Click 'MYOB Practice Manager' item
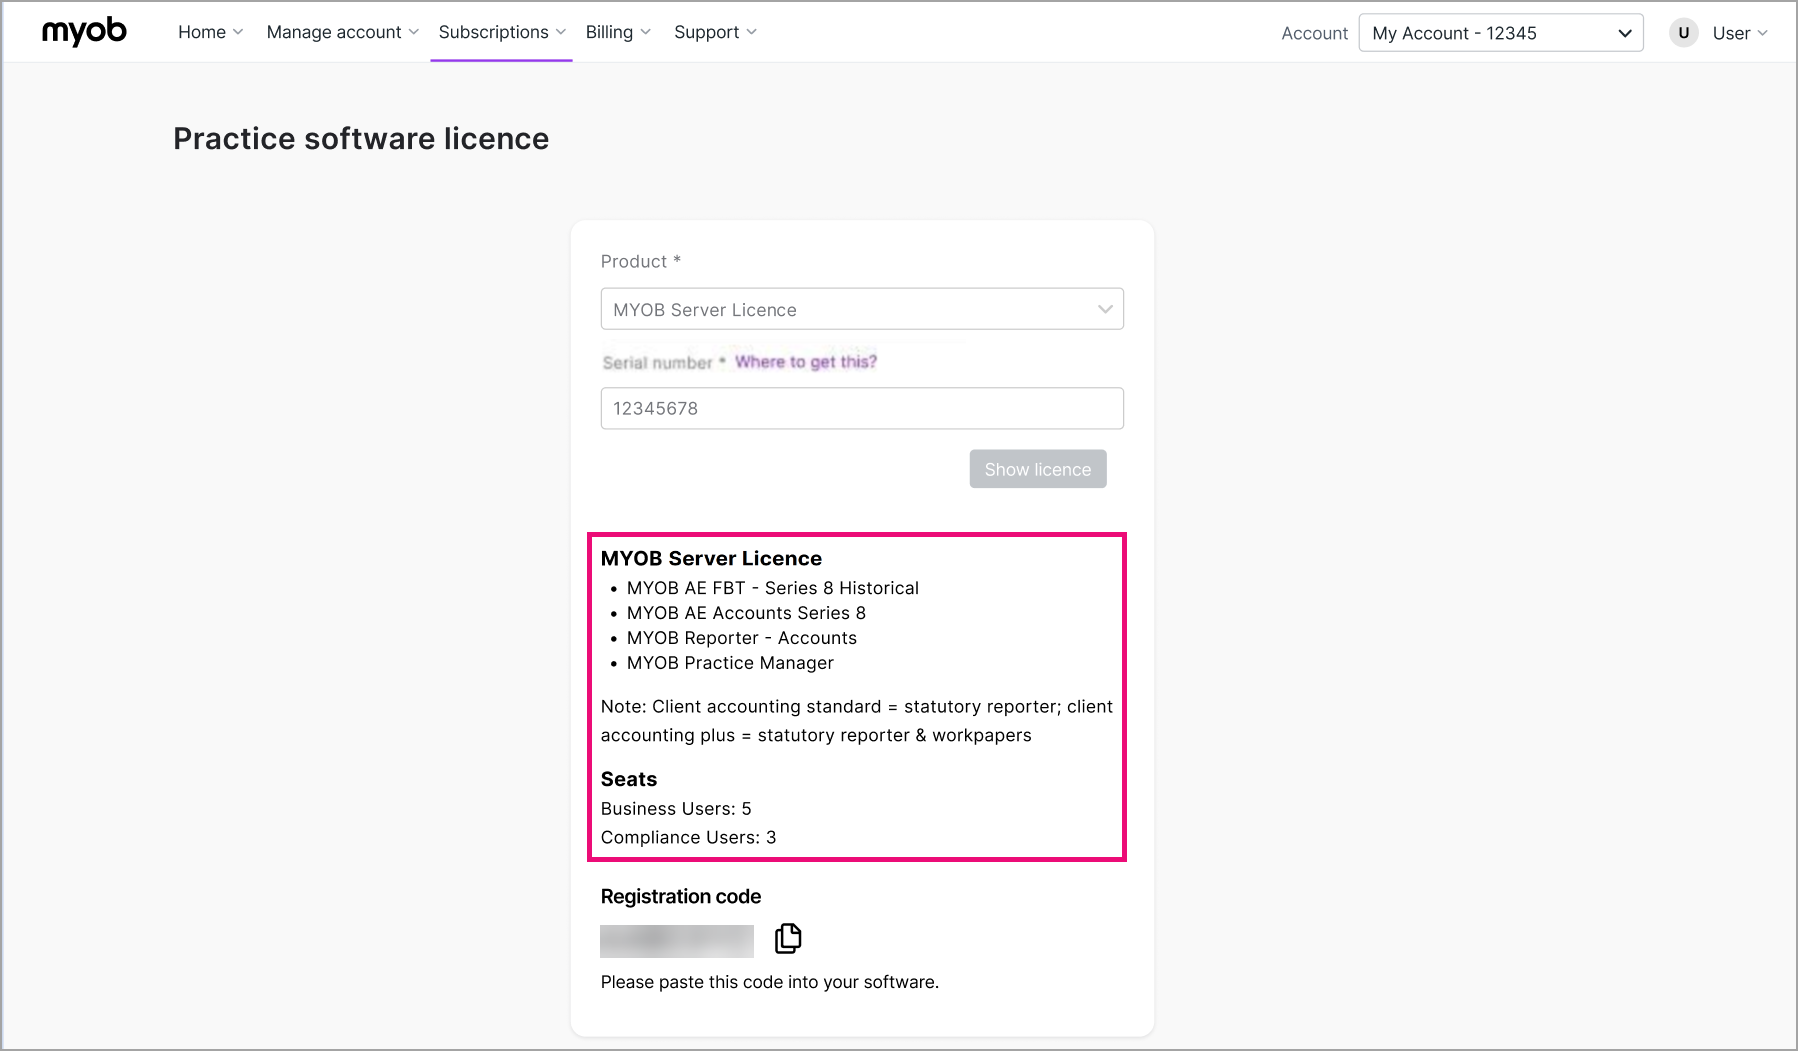 (730, 663)
